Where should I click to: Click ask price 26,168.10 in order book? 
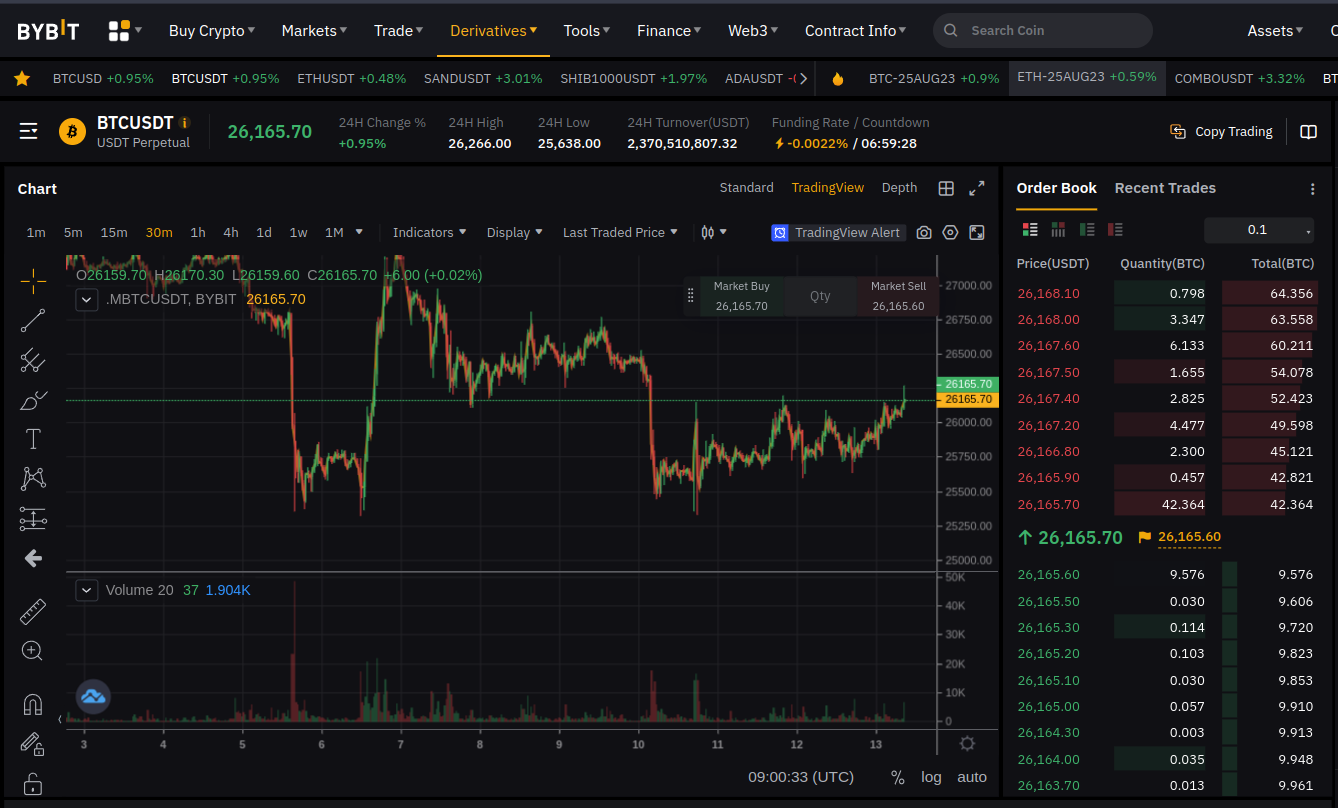pyautogui.click(x=1048, y=294)
